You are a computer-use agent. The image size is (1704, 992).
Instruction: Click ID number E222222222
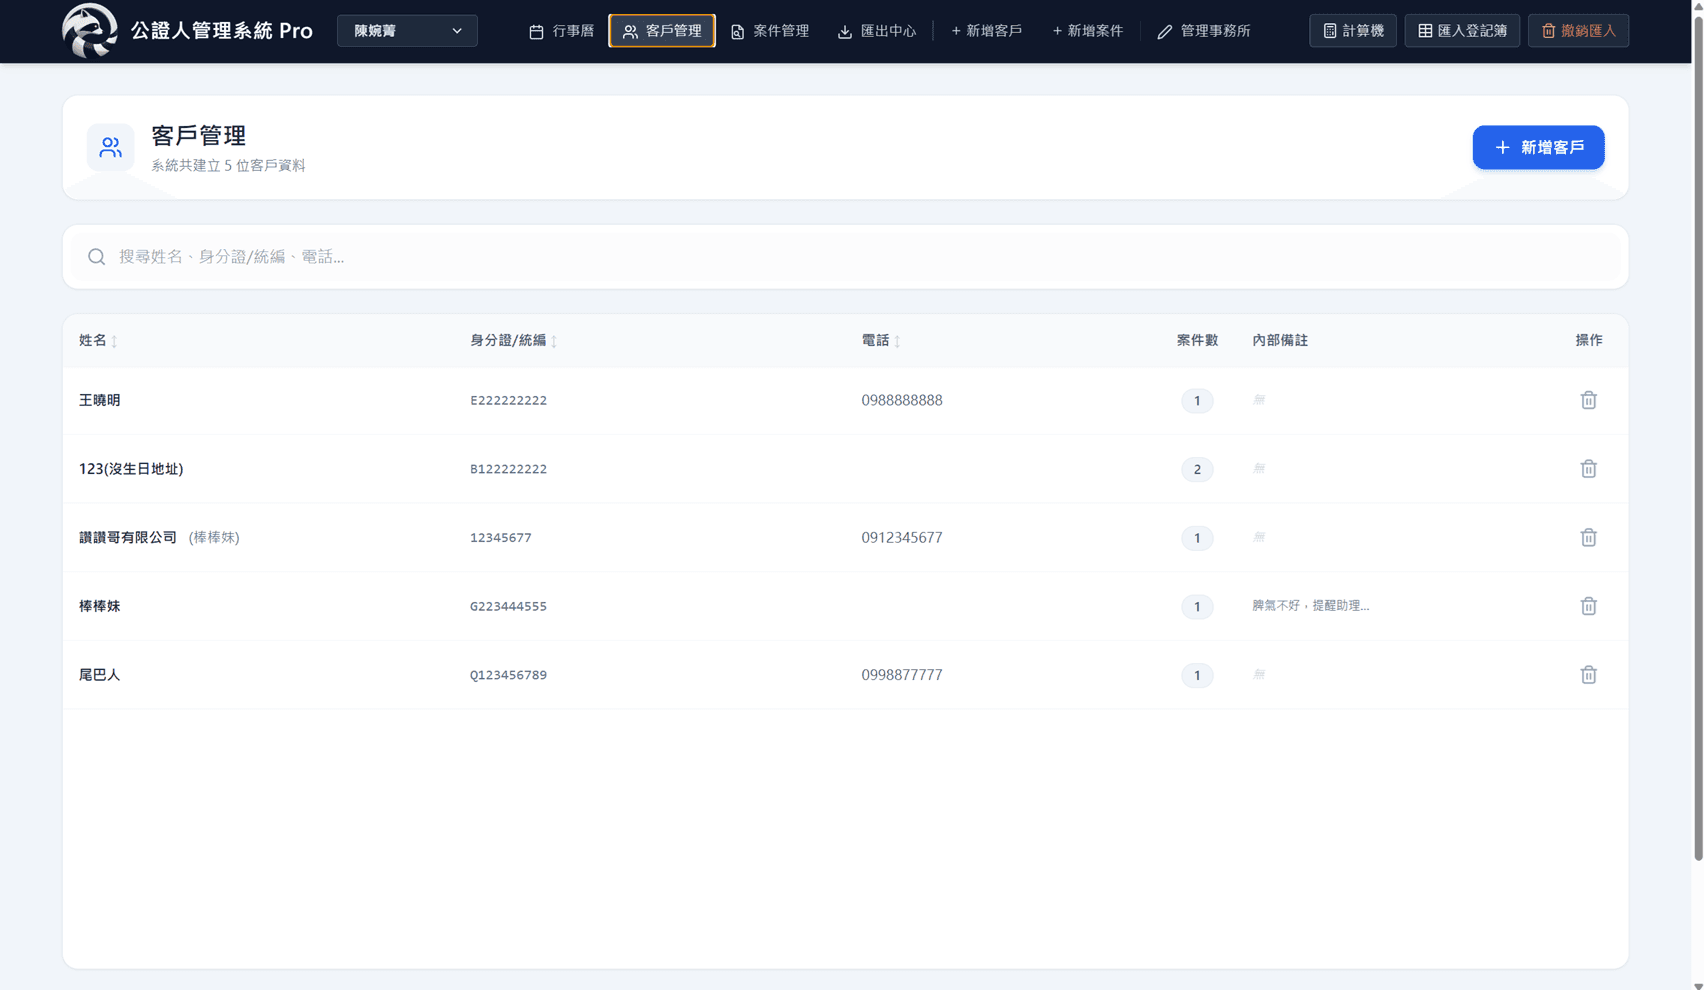(508, 401)
